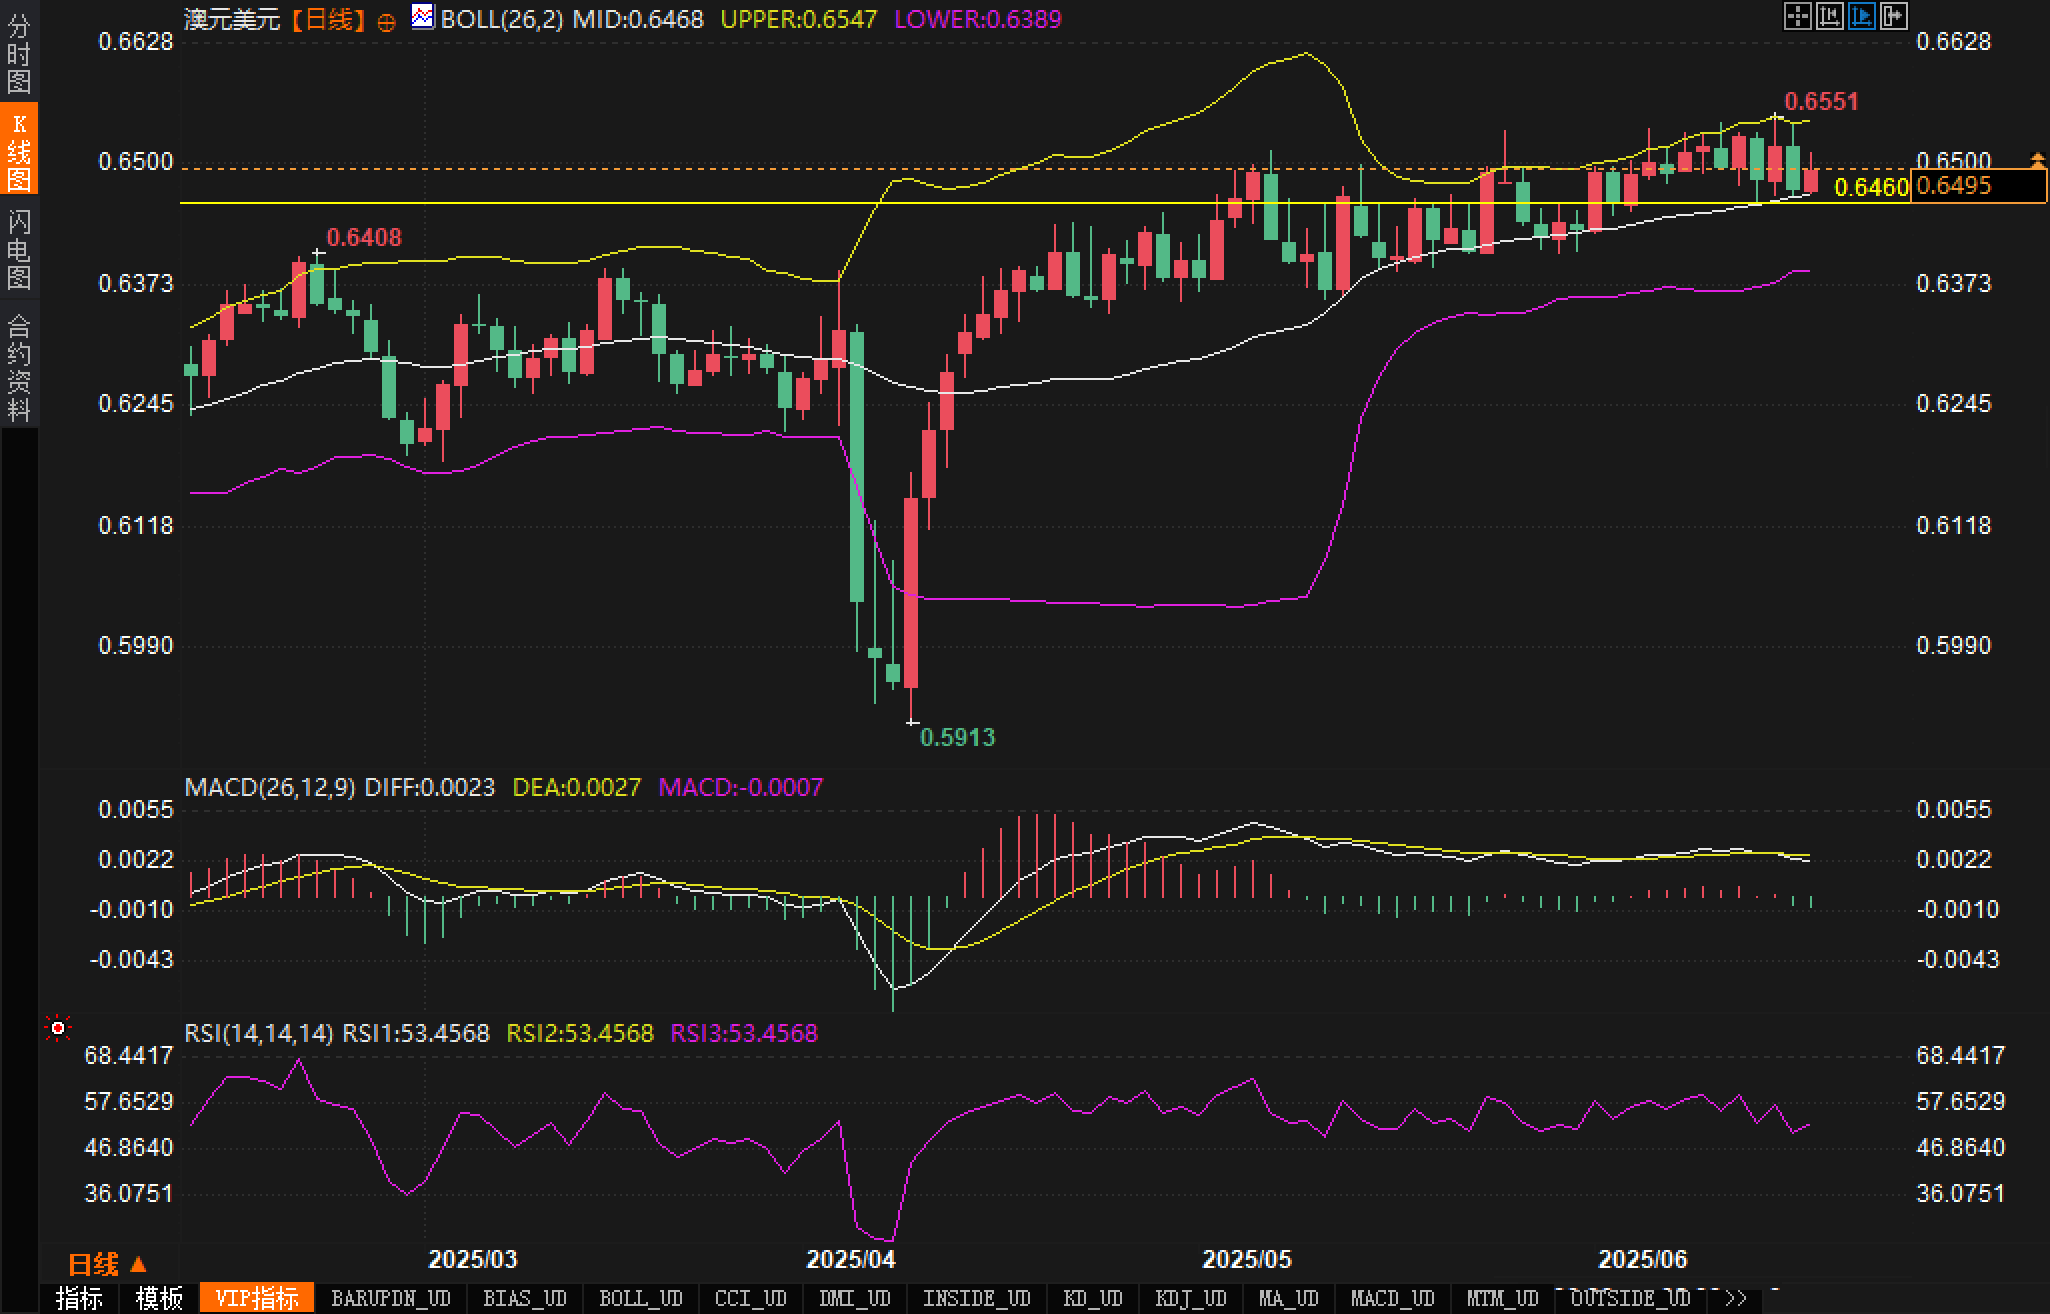Click the RSI2:53.4568 value
This screenshot has height=1314, width=2050.
(580, 1033)
